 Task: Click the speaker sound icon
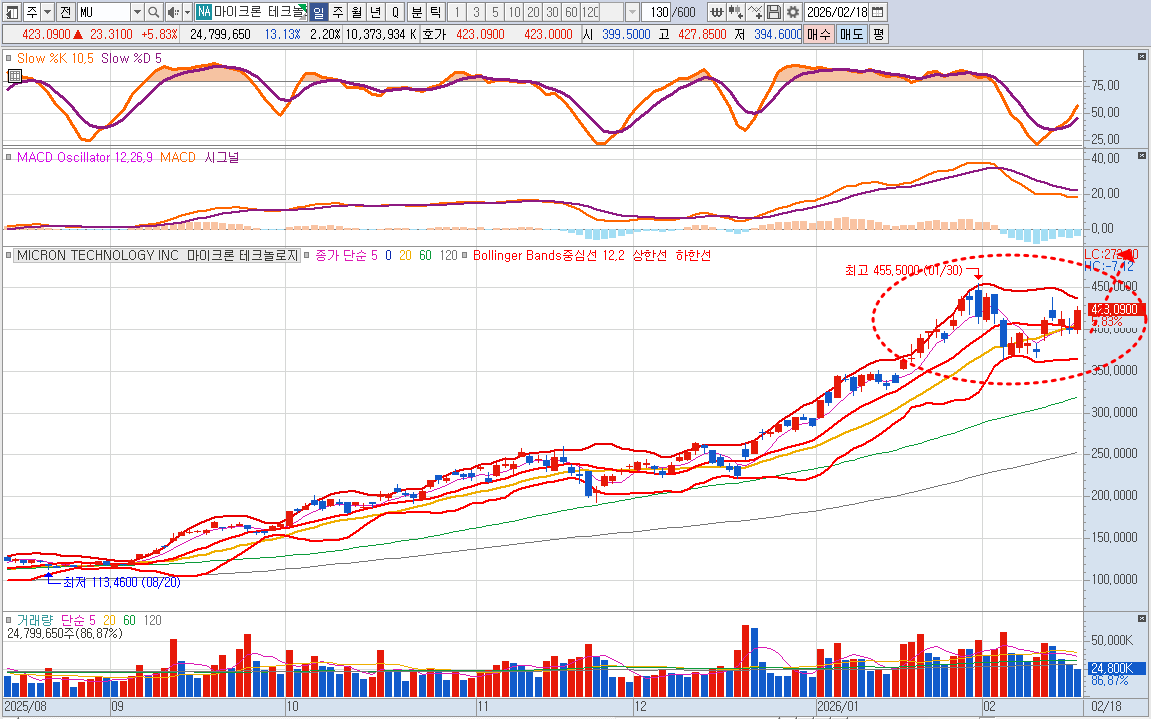(172, 12)
